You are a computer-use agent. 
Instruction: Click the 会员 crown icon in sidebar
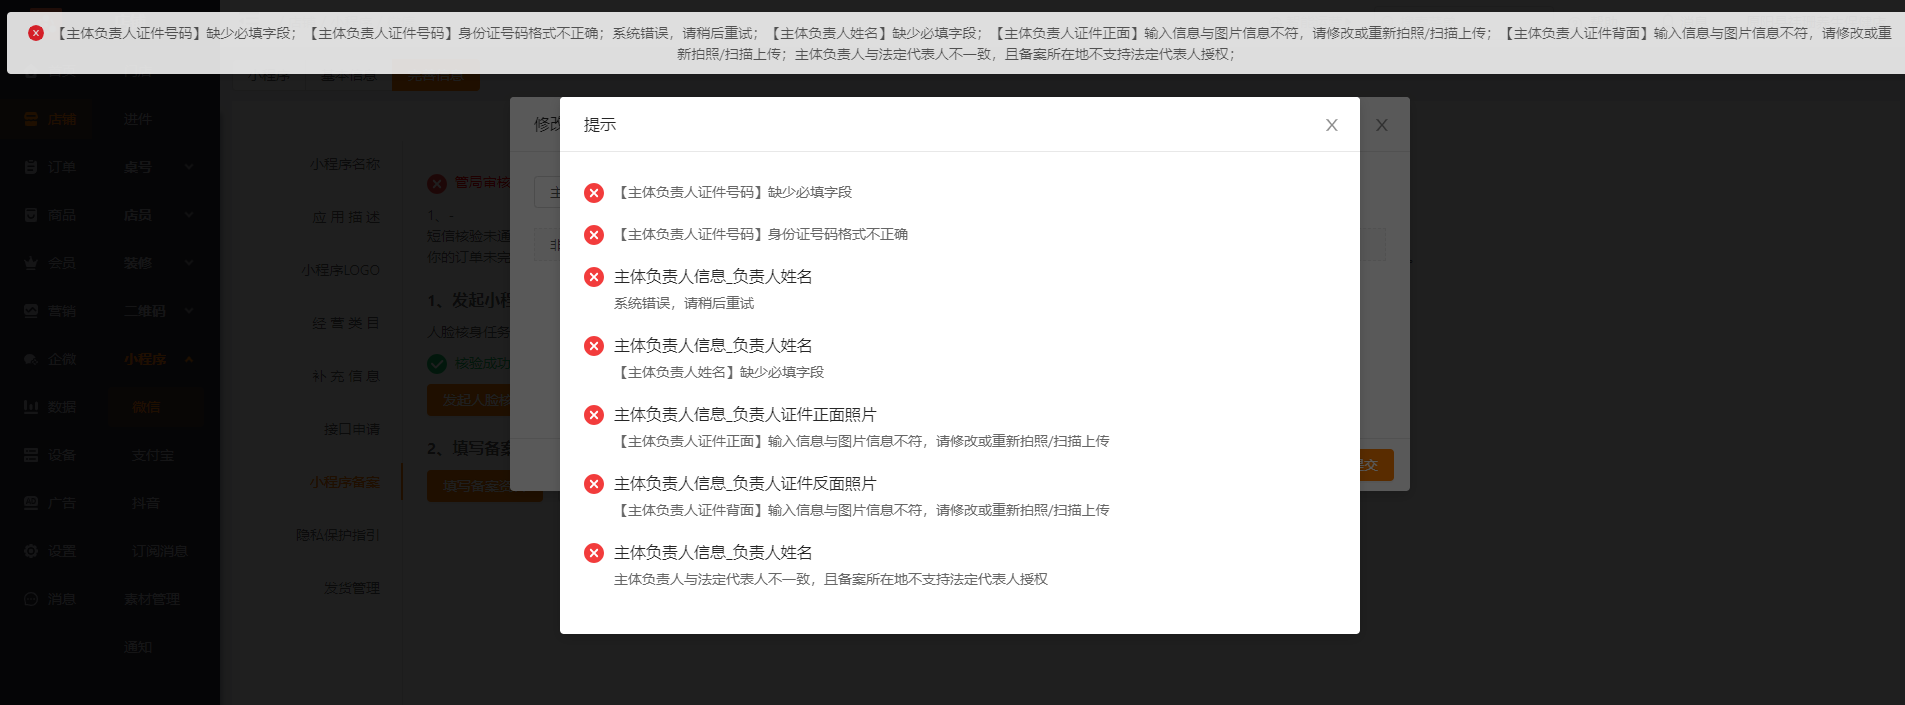tap(31, 263)
